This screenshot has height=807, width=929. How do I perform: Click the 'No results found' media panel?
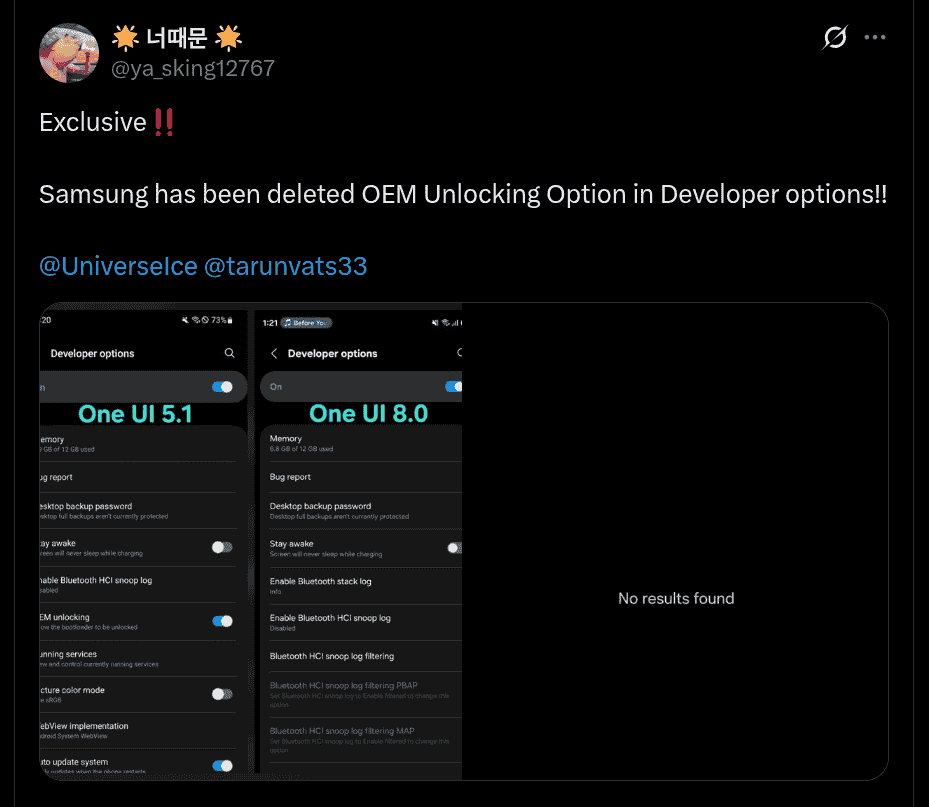(675, 598)
